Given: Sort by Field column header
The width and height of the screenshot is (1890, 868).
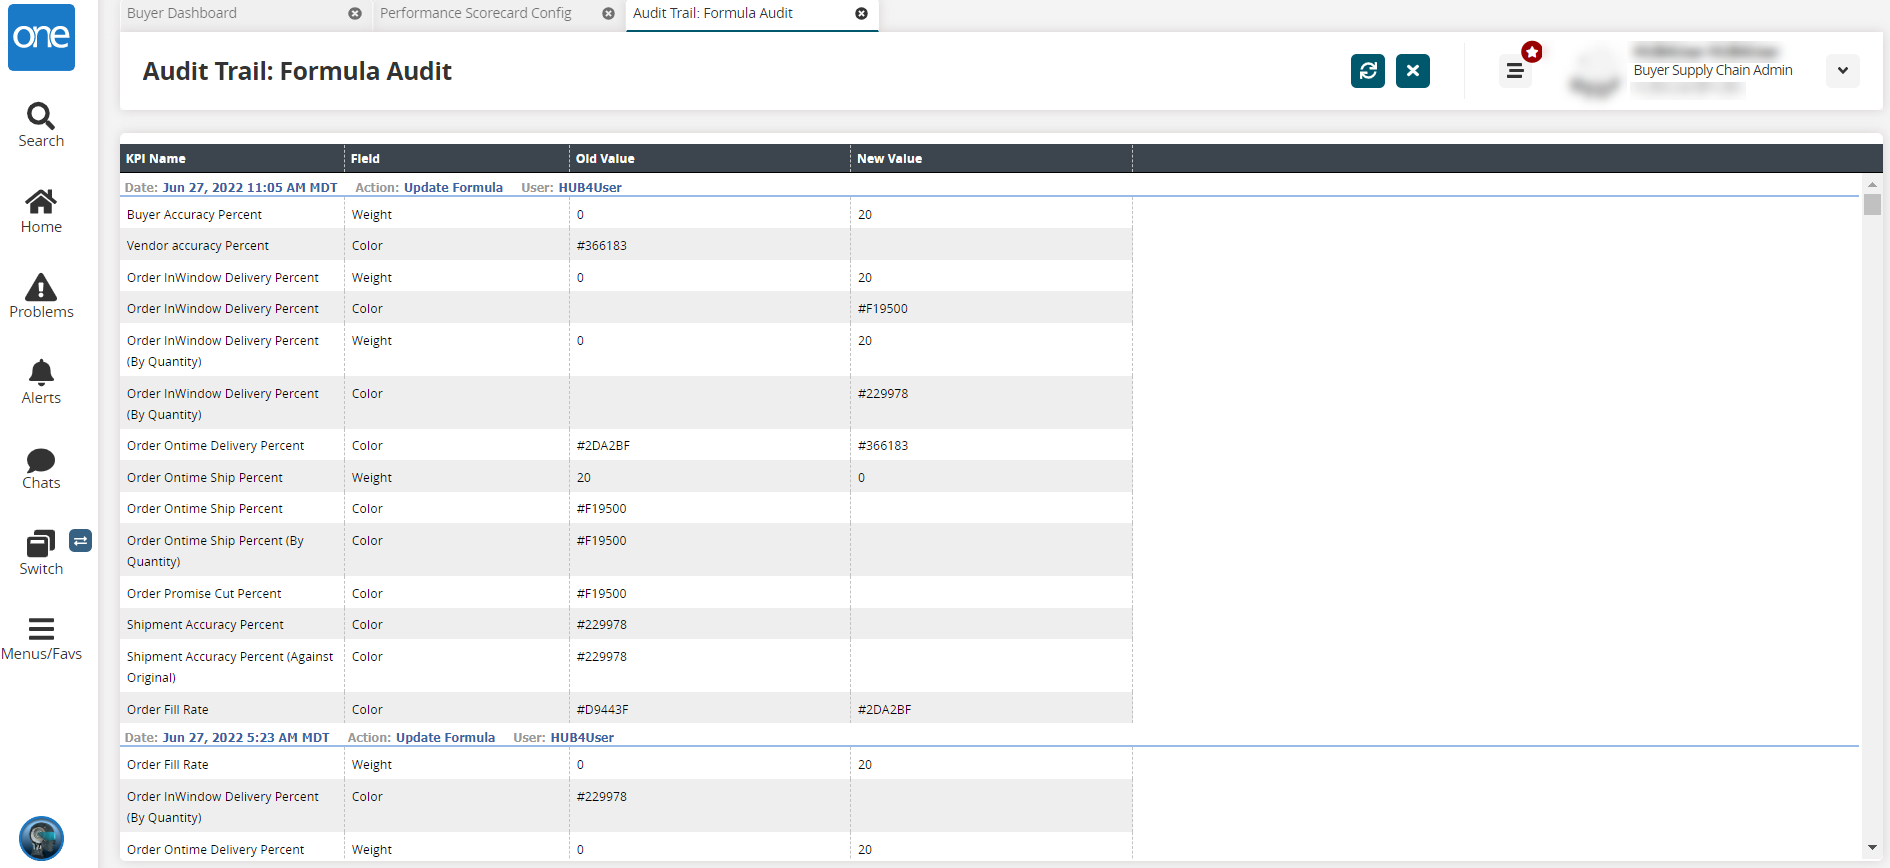Looking at the screenshot, I should (457, 159).
